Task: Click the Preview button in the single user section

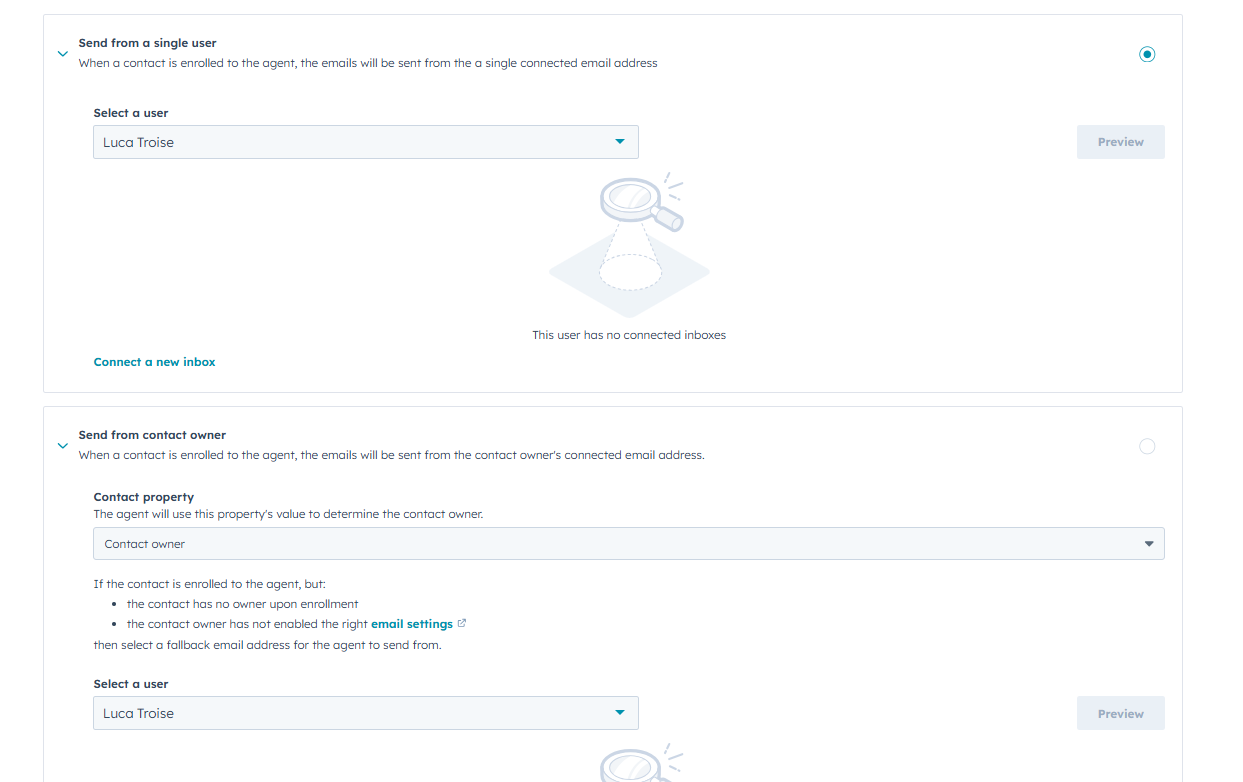Action: click(1120, 141)
